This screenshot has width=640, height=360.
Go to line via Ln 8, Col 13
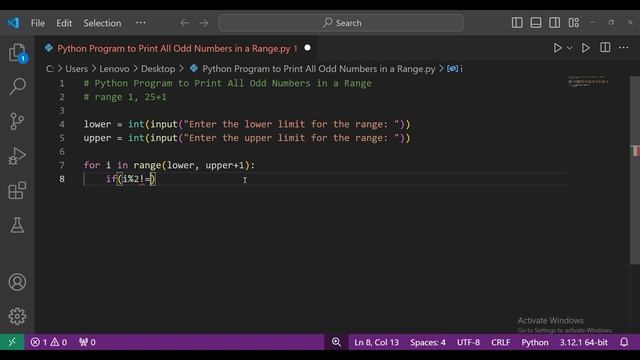tap(376, 342)
